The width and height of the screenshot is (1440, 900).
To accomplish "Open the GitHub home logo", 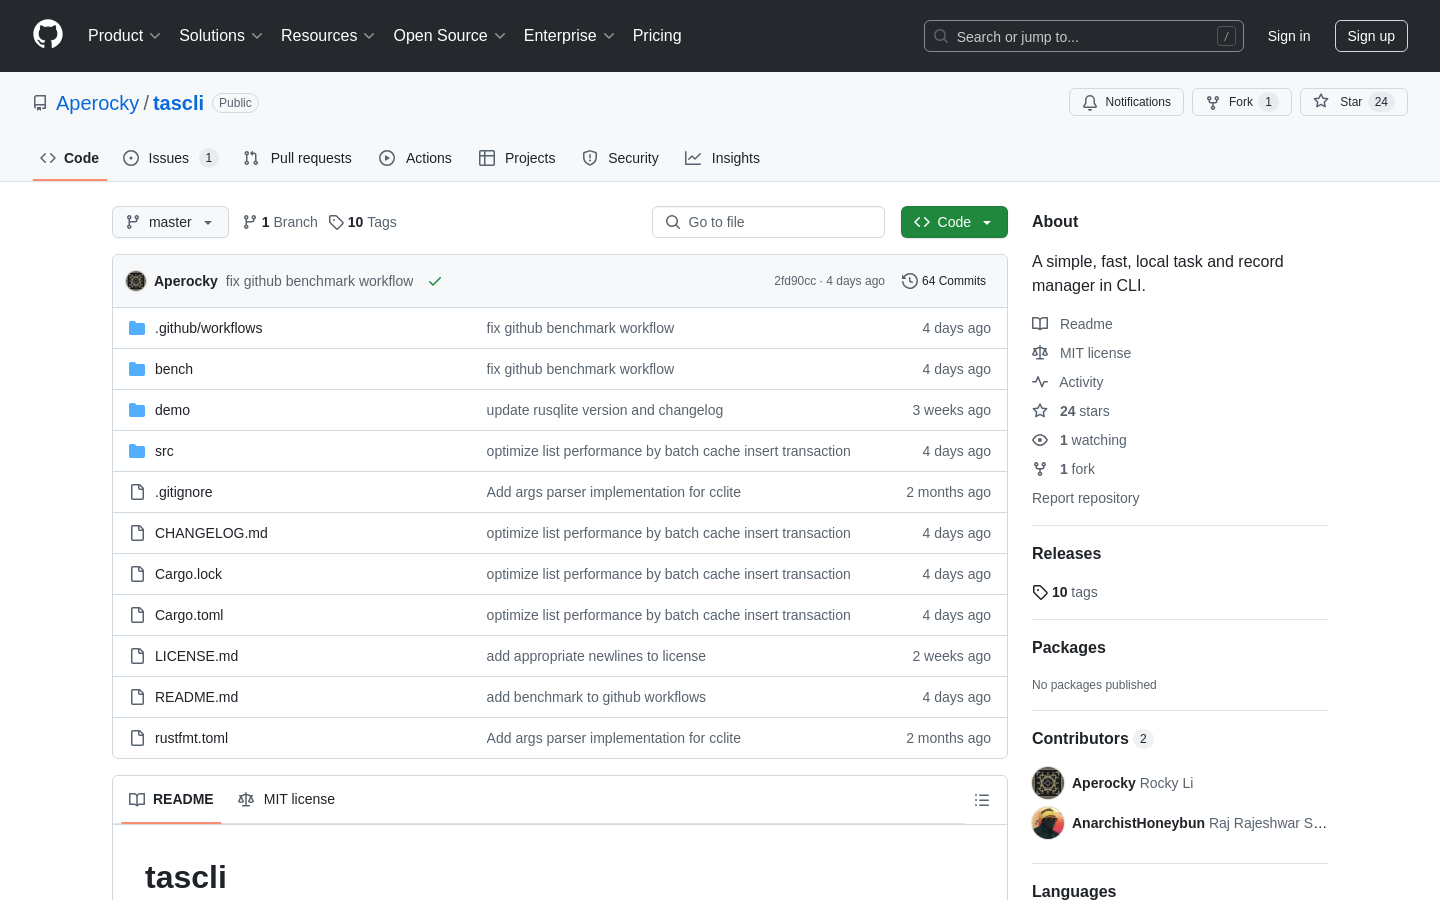I will (x=48, y=35).
